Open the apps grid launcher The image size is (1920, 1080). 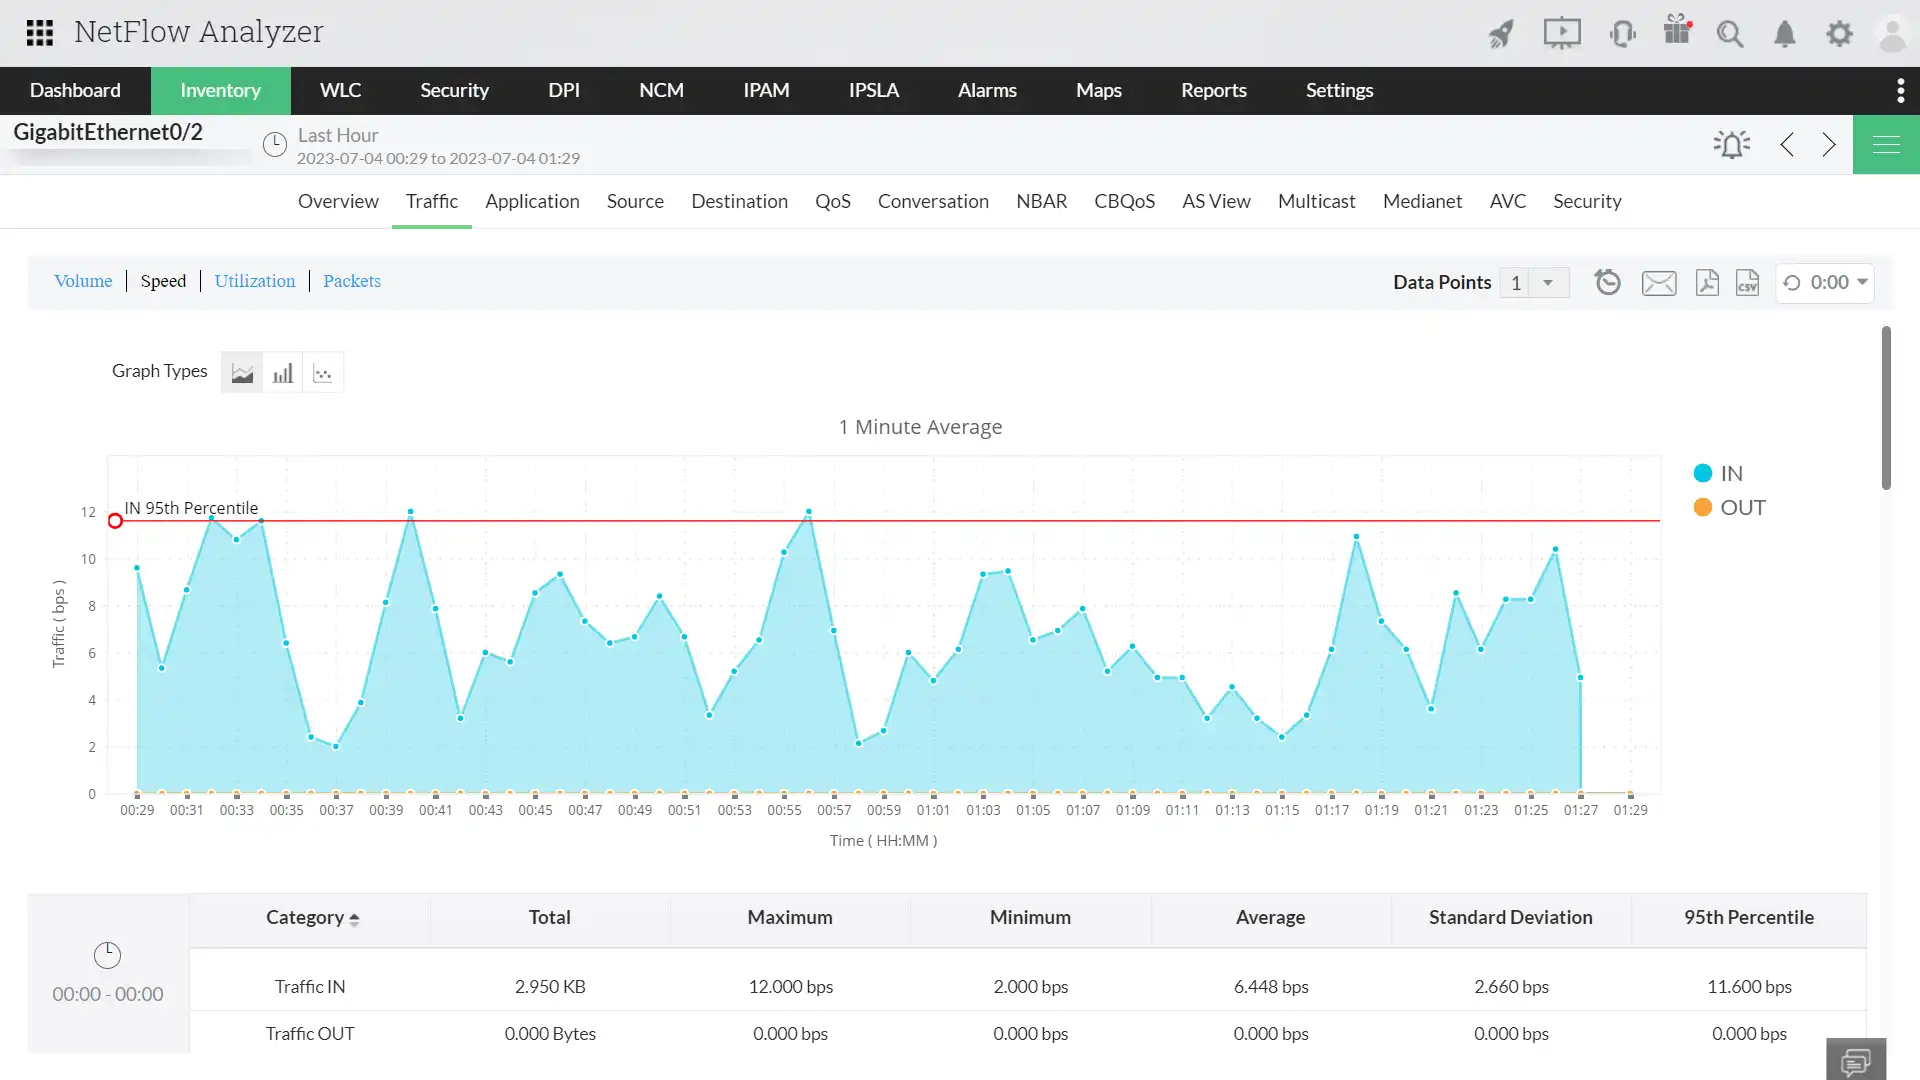coord(40,33)
